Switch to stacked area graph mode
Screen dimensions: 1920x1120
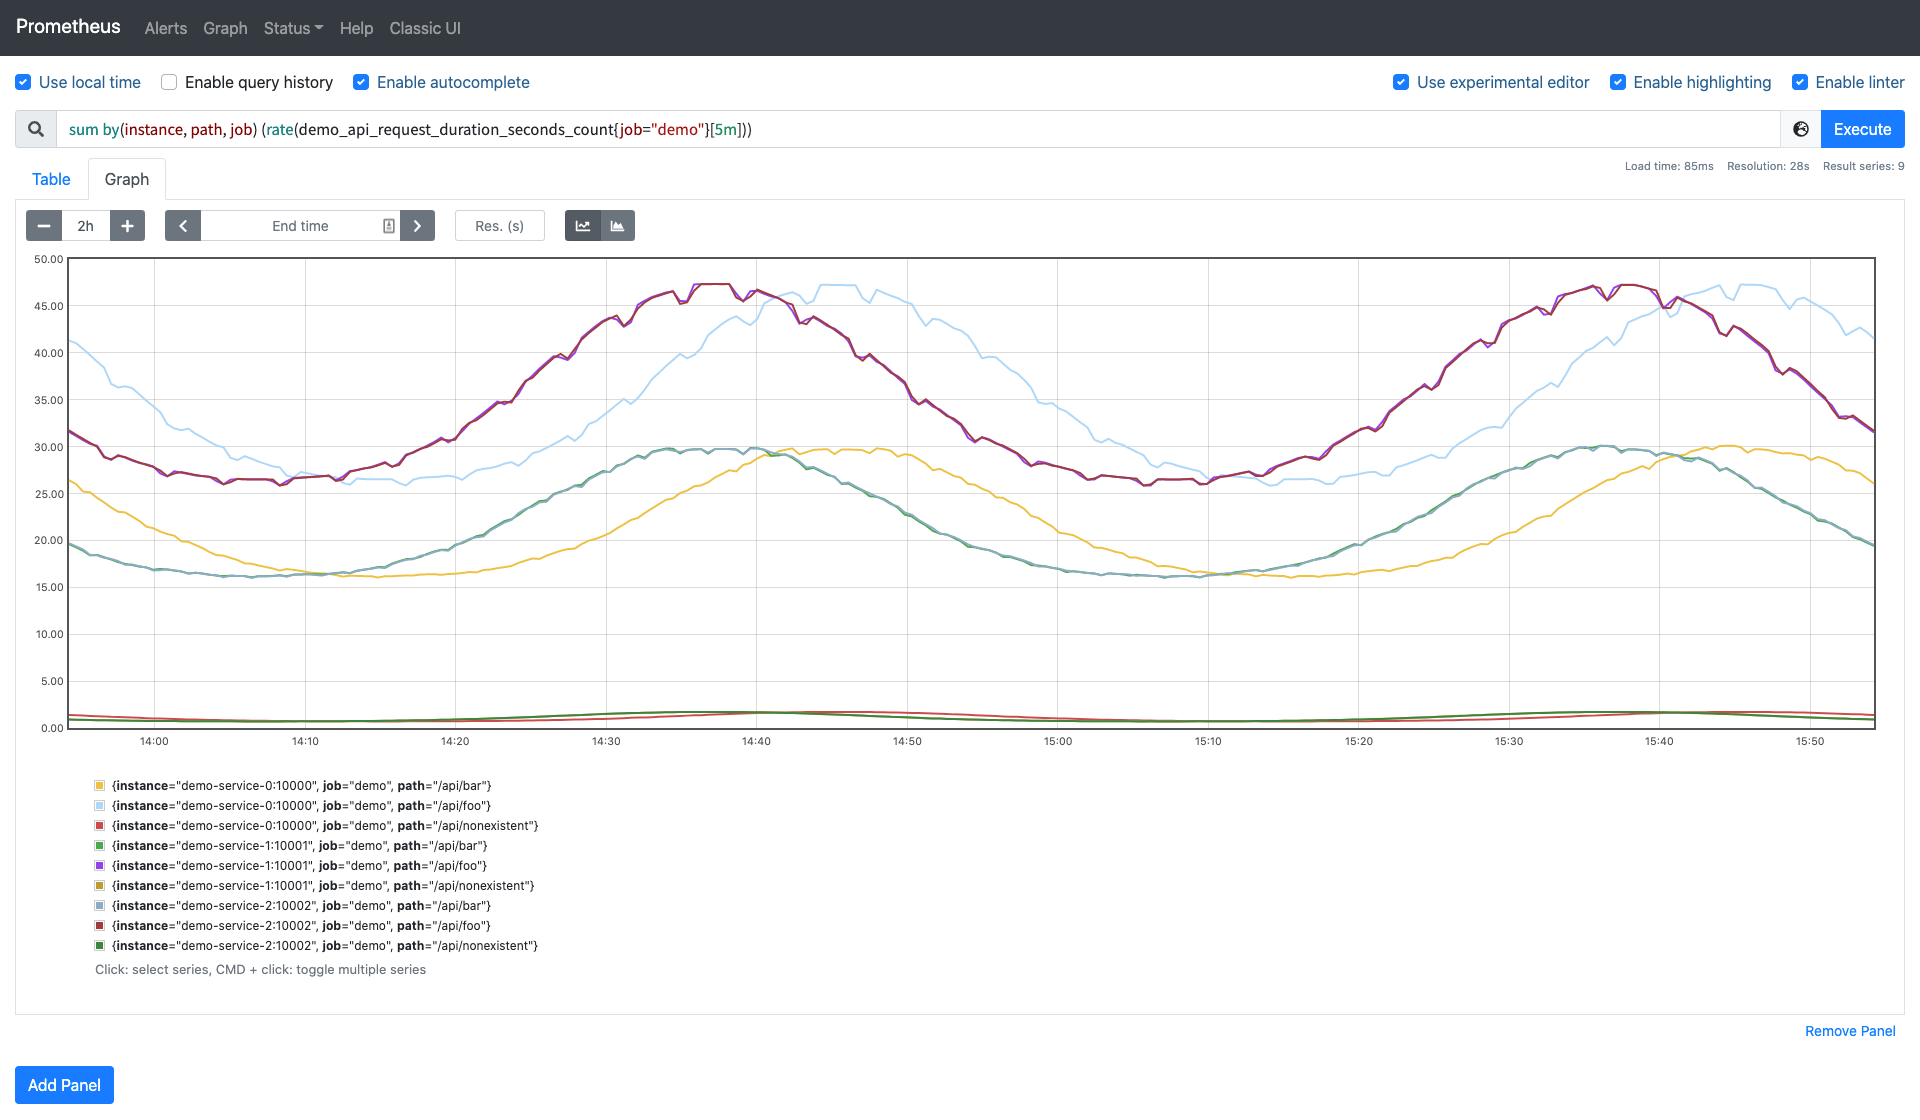tap(618, 226)
